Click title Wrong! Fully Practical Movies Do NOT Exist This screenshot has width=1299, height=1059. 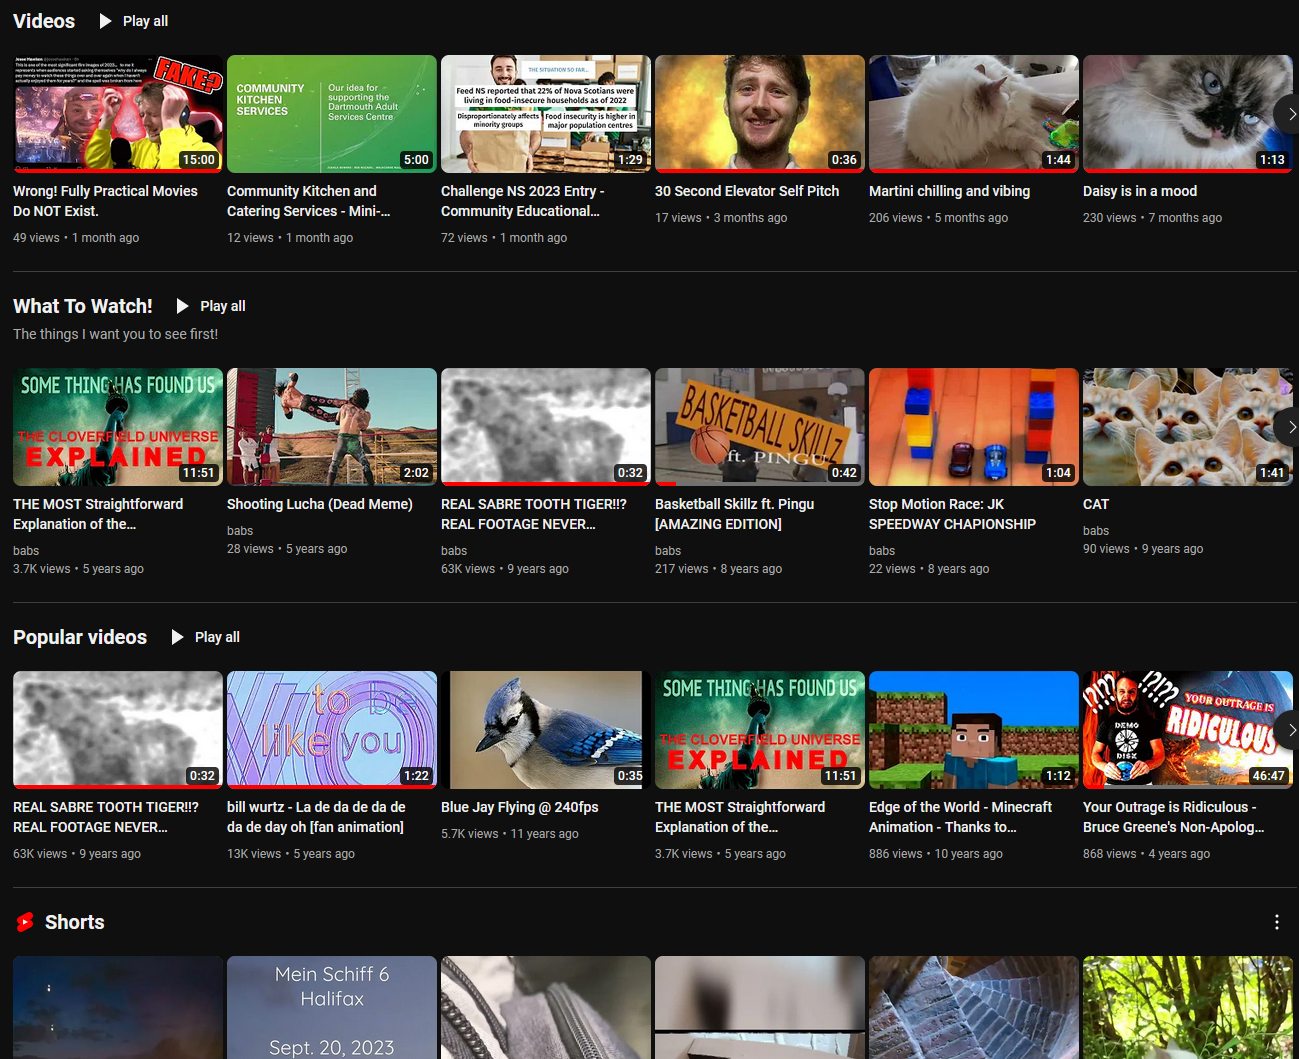105,201
